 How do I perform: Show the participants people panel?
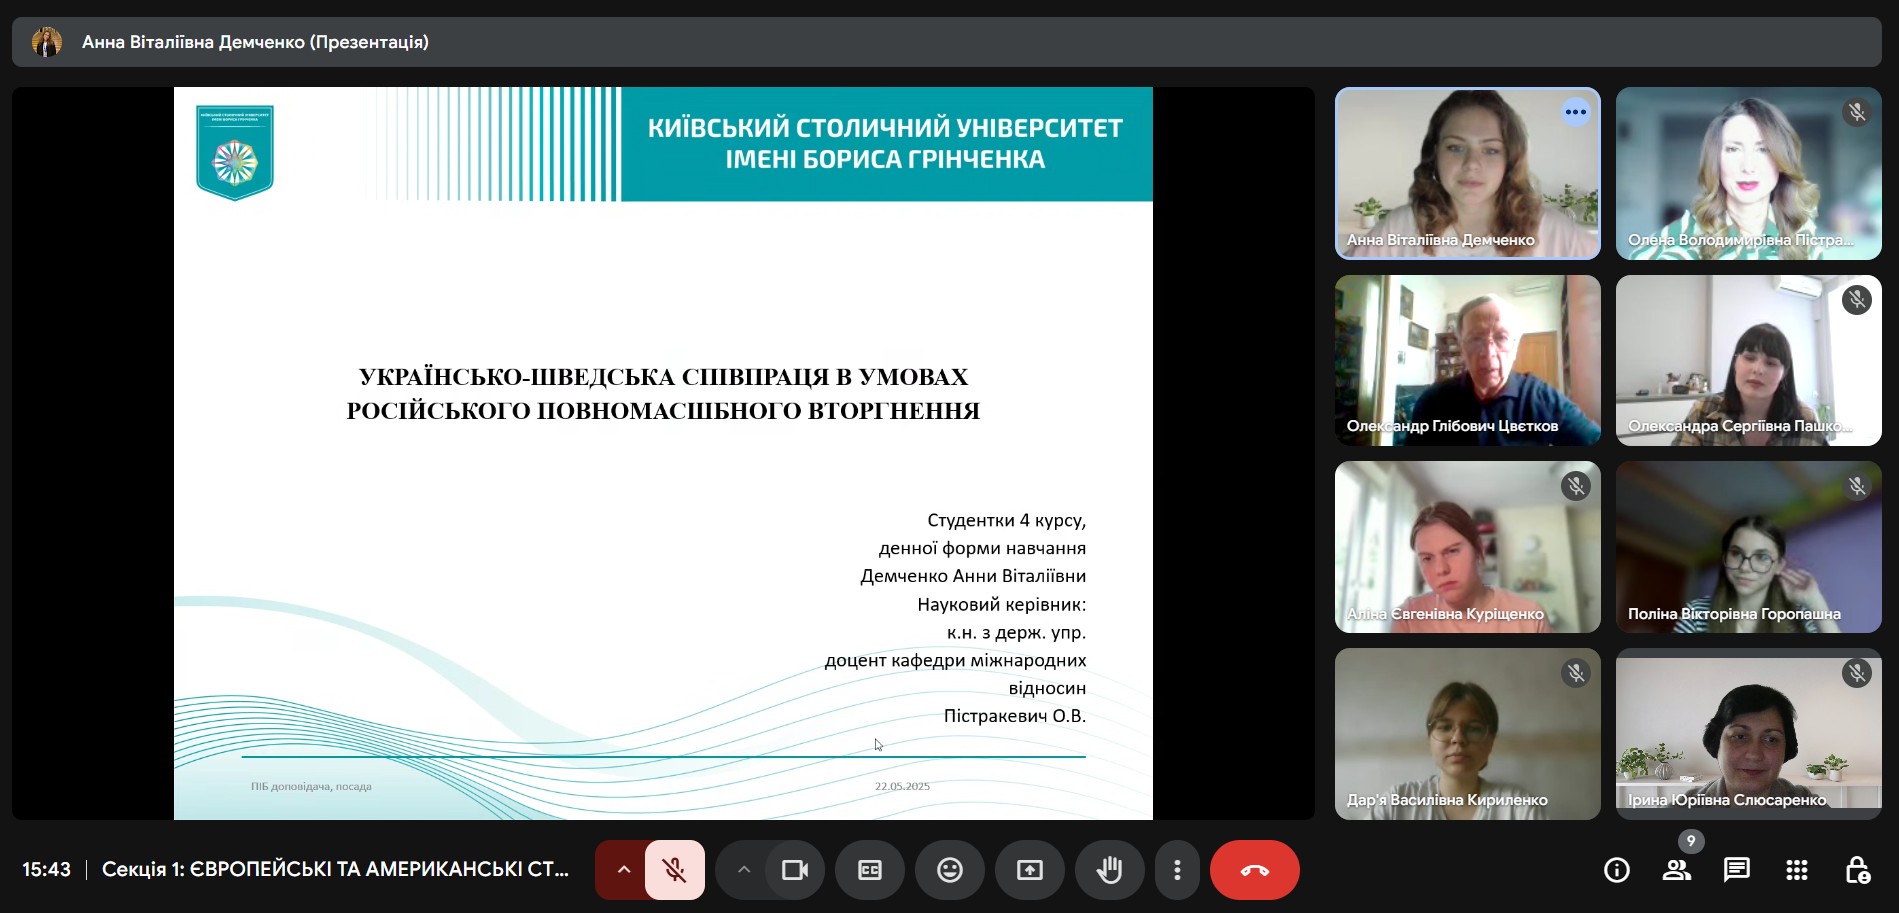[x=1677, y=870]
